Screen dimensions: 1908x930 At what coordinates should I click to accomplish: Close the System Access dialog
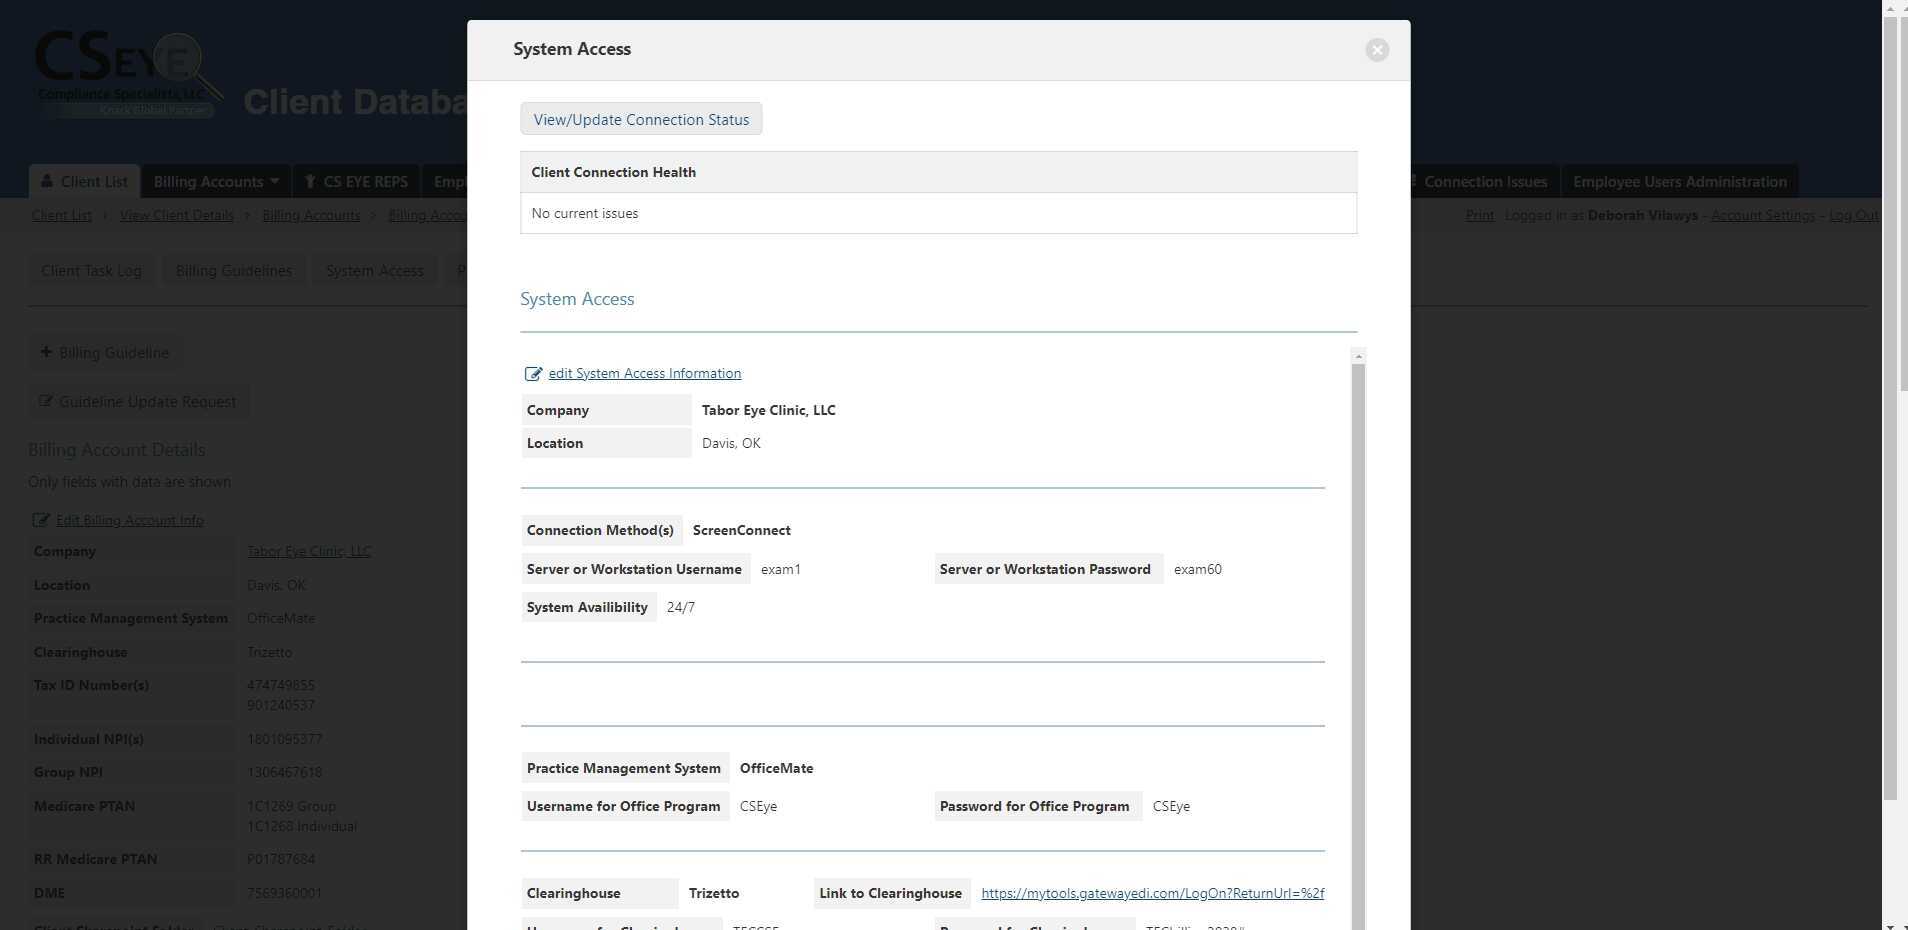1376,49
